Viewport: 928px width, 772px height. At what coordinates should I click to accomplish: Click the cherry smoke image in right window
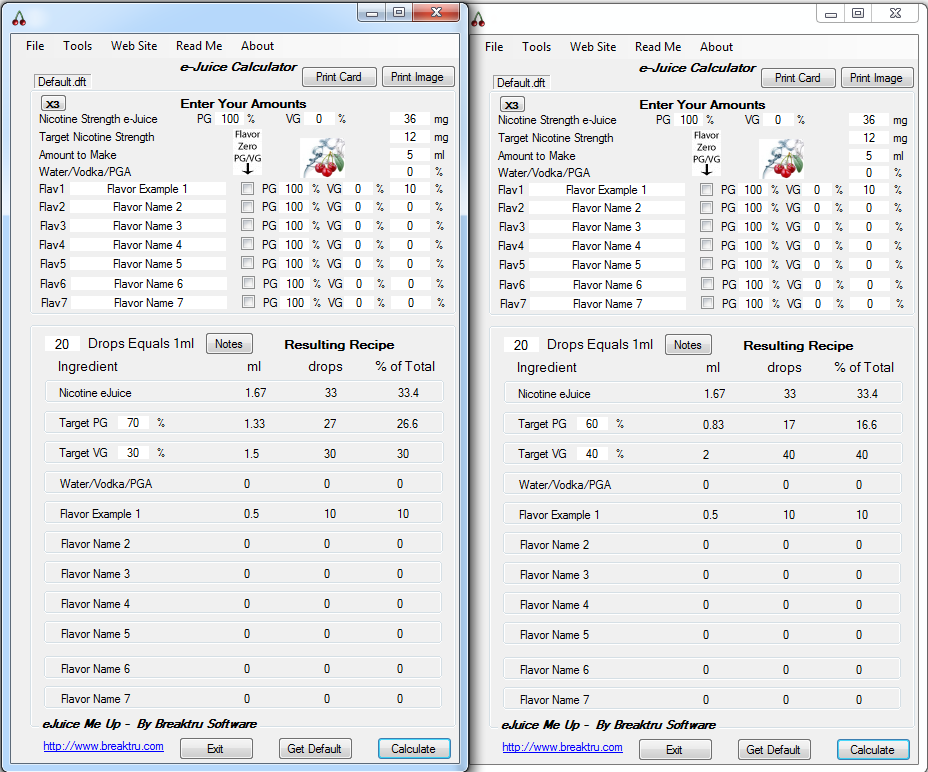[x=782, y=159]
